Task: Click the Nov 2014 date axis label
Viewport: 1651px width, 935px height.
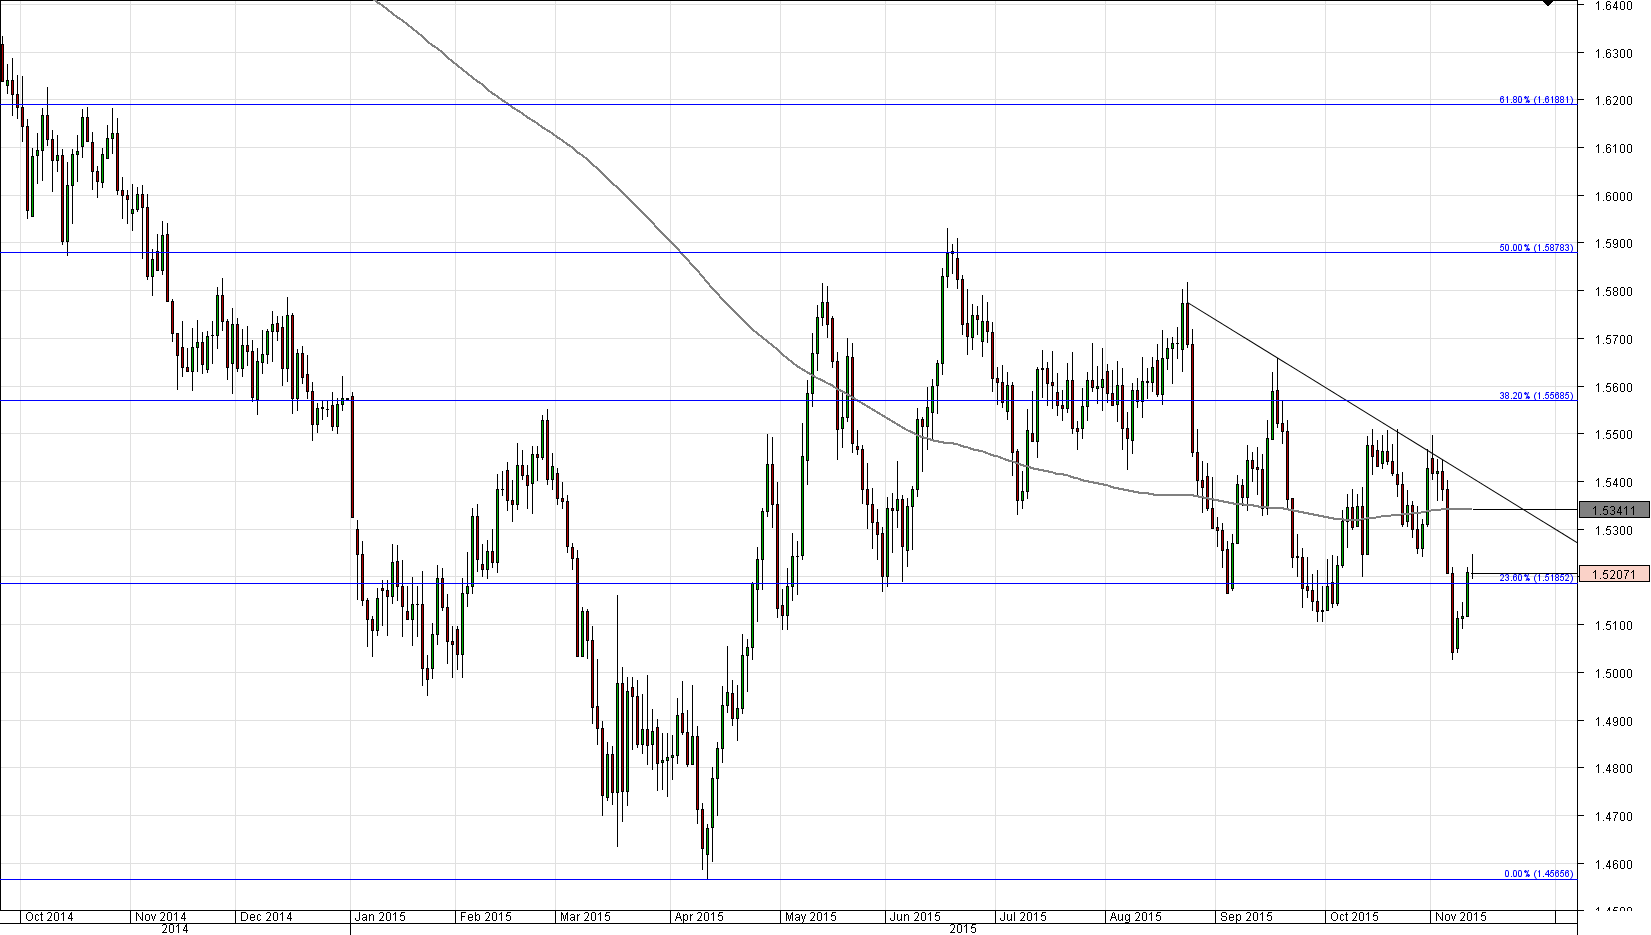Action: (161, 917)
